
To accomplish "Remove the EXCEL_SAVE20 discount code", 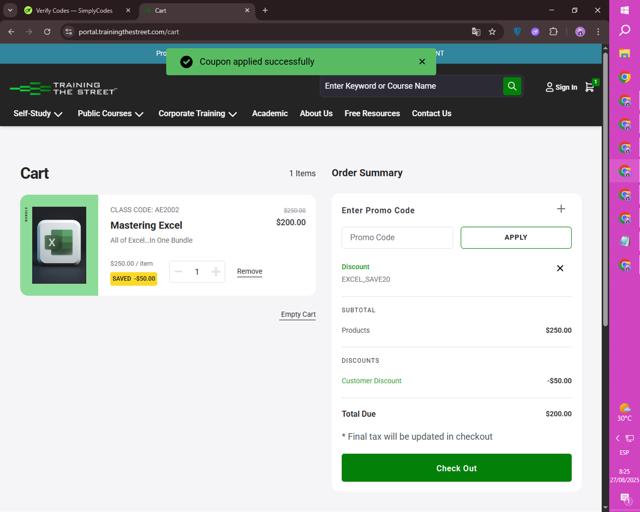I will pyautogui.click(x=560, y=268).
